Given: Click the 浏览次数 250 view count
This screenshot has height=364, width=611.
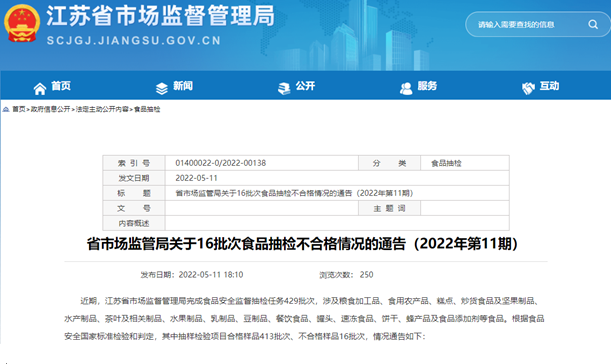Looking at the screenshot, I should pyautogui.click(x=346, y=275).
